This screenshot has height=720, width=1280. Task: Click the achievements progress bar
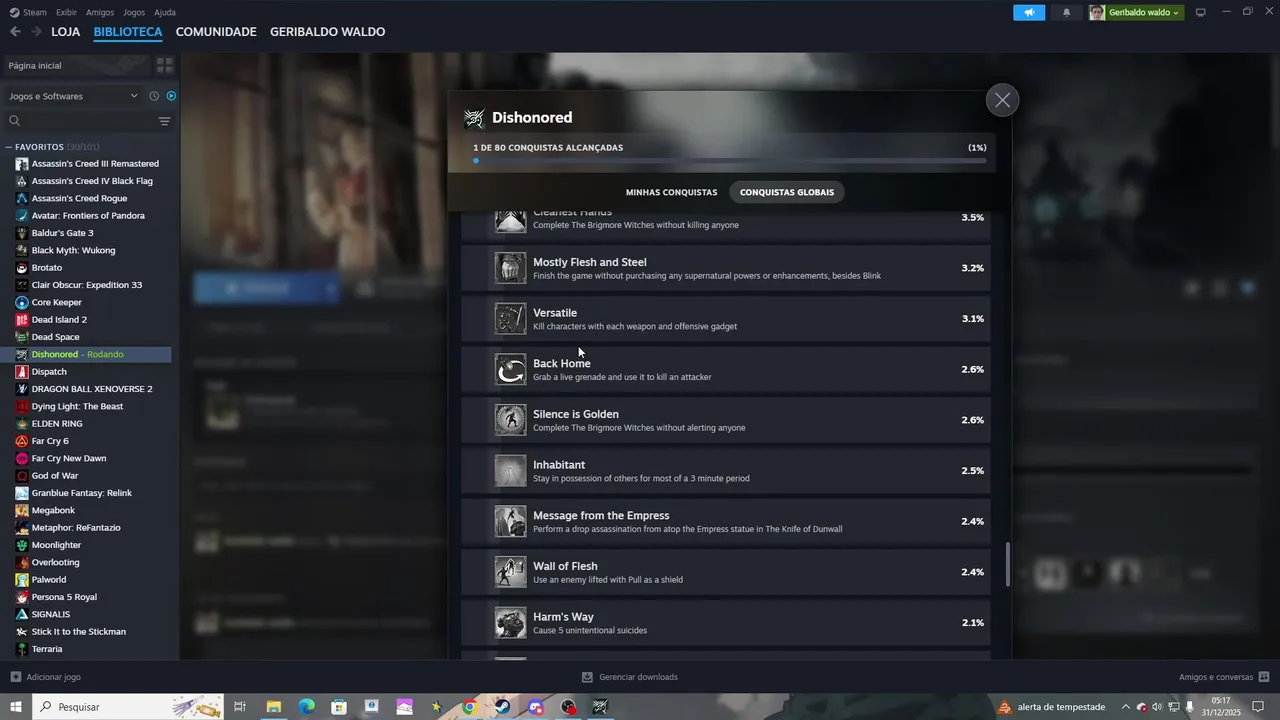point(730,160)
